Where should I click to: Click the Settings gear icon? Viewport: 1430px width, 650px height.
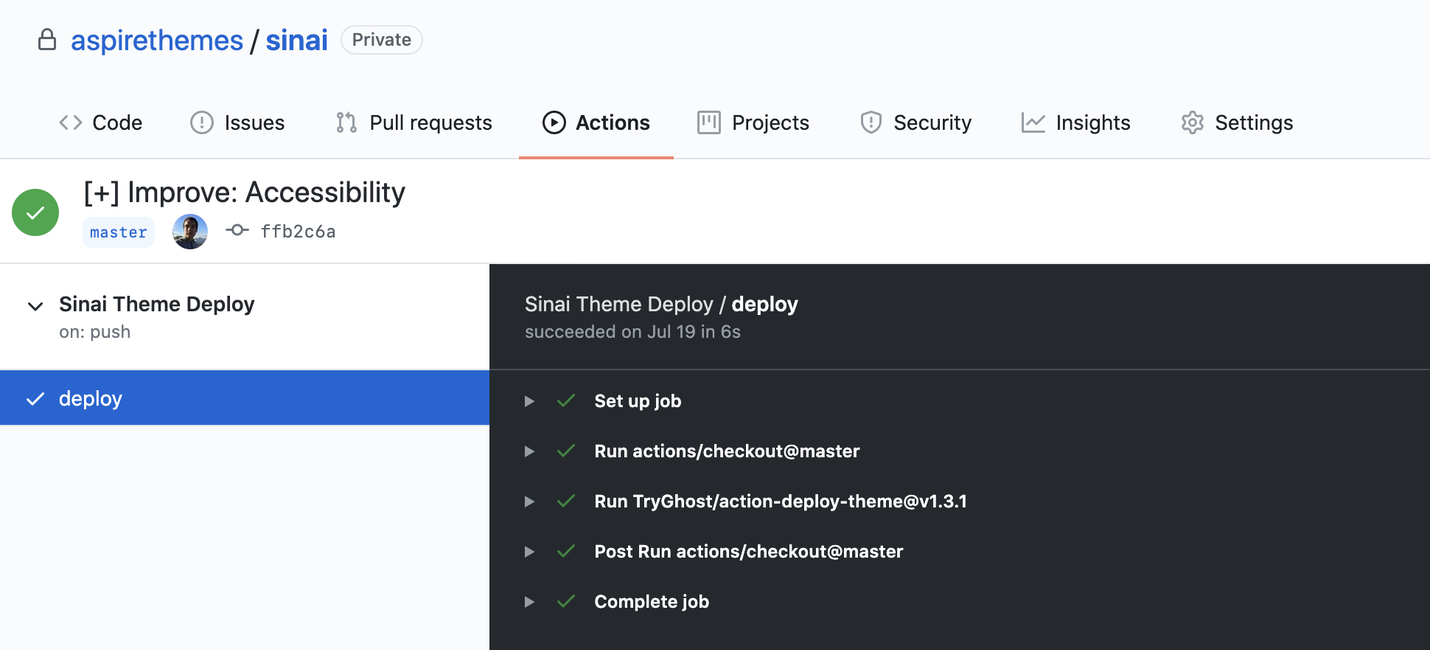[x=1192, y=123]
